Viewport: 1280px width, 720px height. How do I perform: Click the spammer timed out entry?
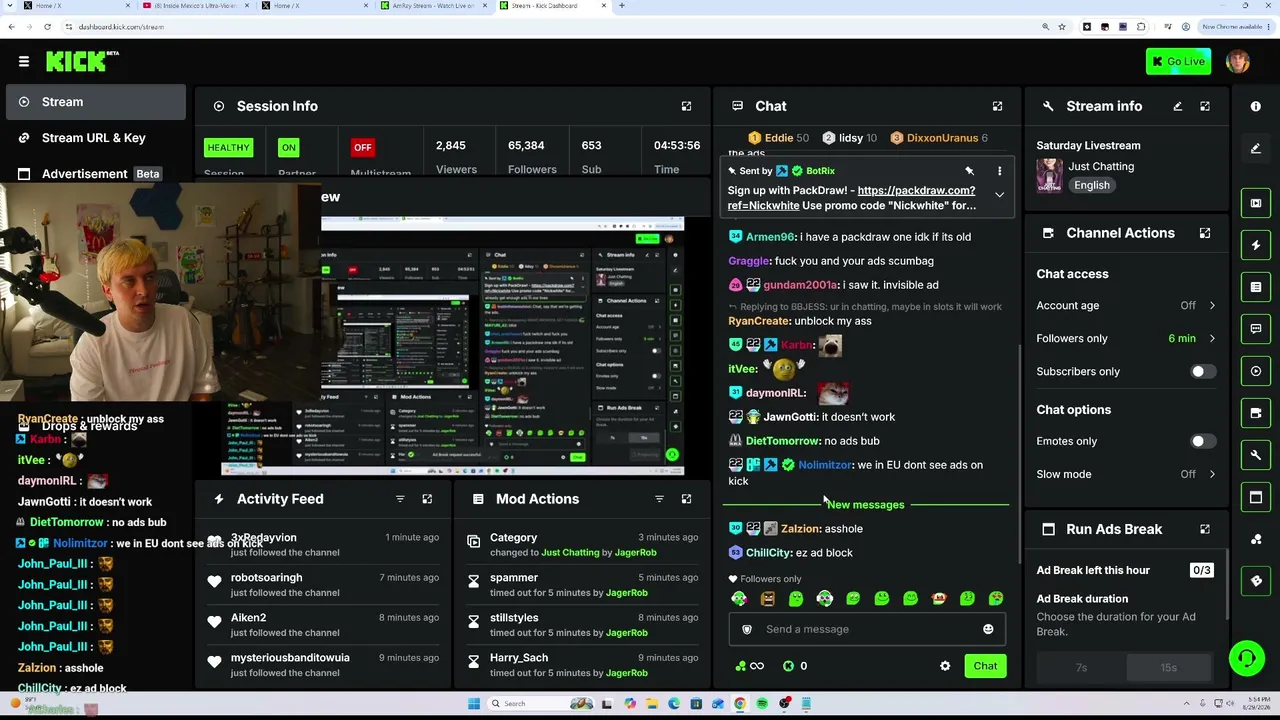point(584,585)
